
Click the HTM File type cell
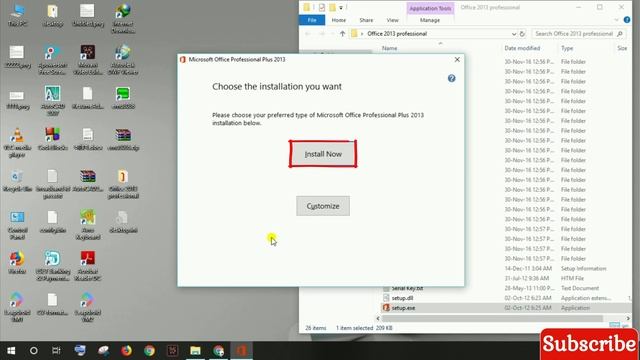pos(572,278)
